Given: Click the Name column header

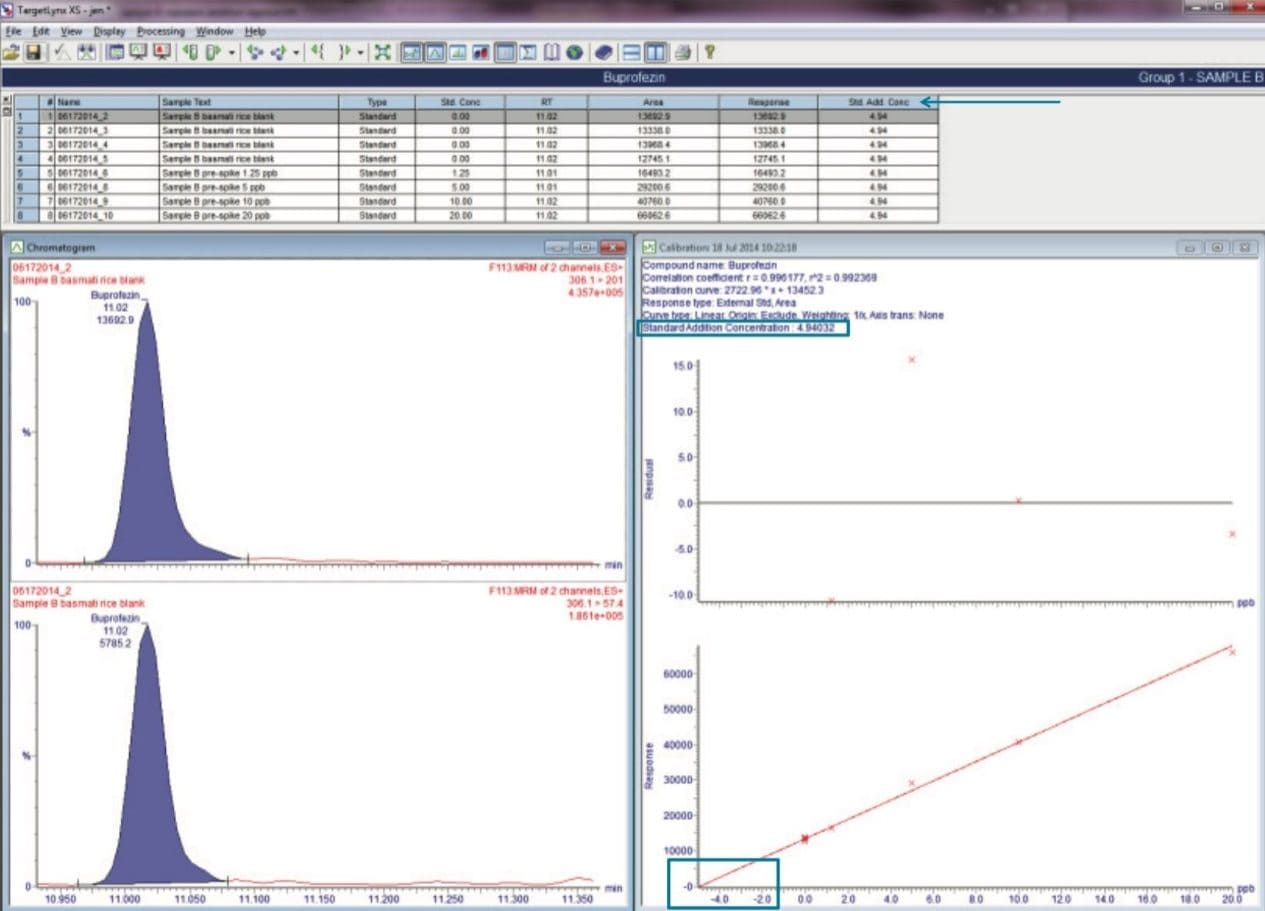Looking at the screenshot, I should (105, 102).
